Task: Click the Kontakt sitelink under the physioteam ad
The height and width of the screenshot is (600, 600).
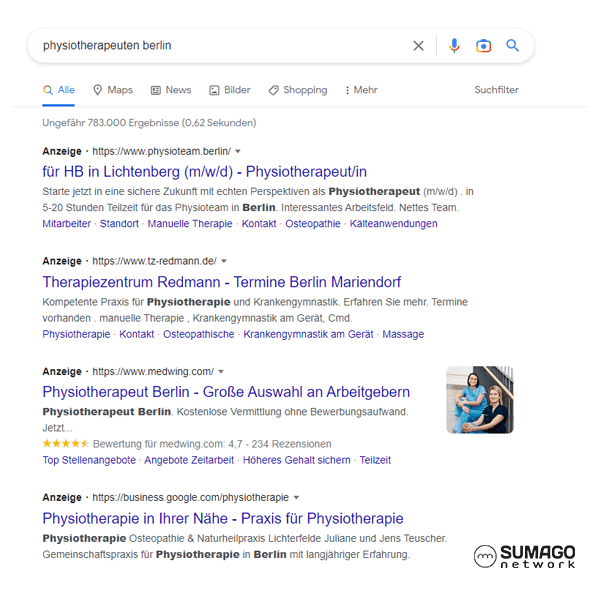Action: tap(259, 223)
